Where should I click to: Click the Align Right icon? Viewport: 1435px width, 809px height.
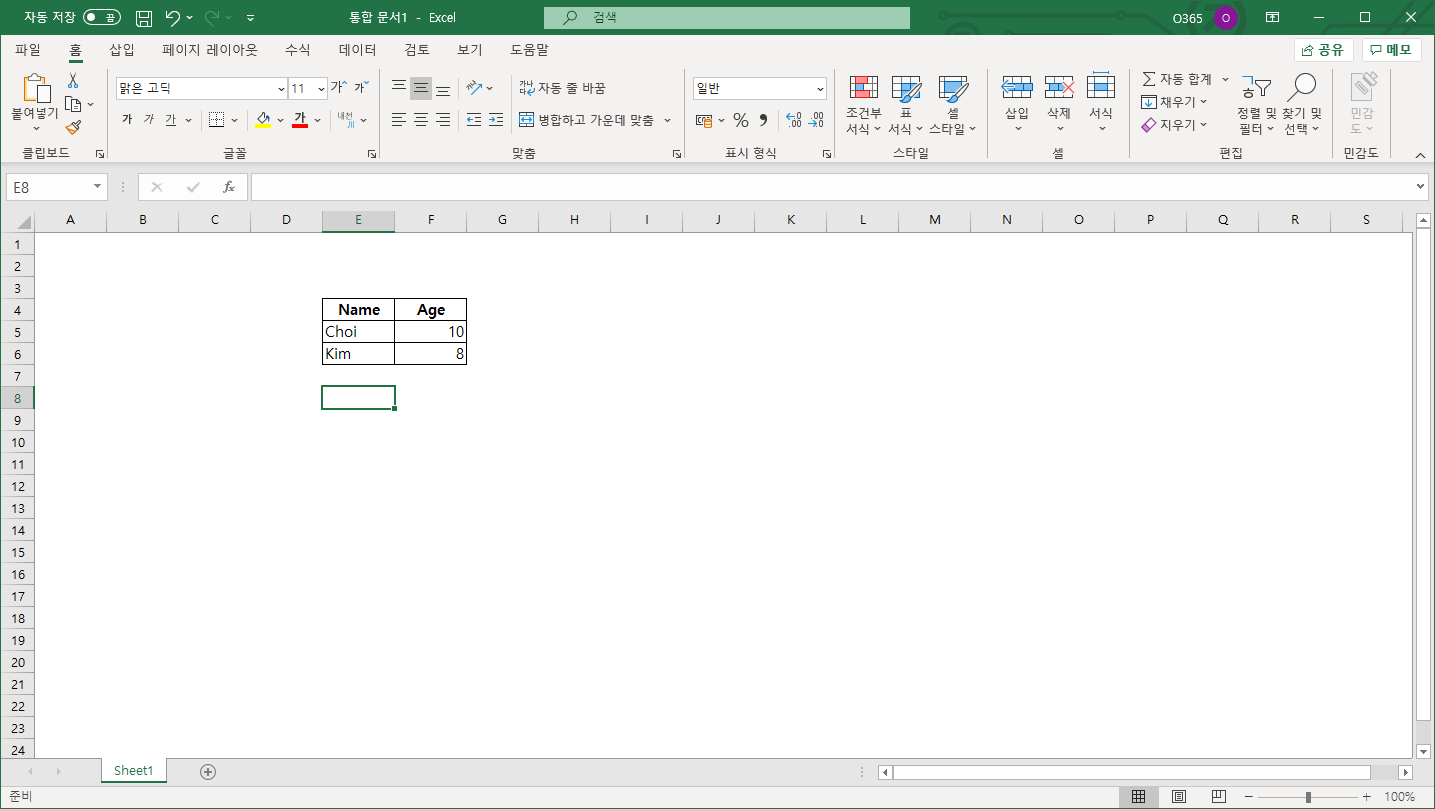[x=443, y=120]
